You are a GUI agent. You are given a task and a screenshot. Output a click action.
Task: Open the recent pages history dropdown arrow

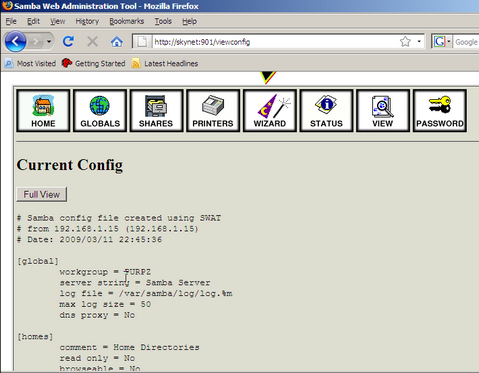pos(49,42)
